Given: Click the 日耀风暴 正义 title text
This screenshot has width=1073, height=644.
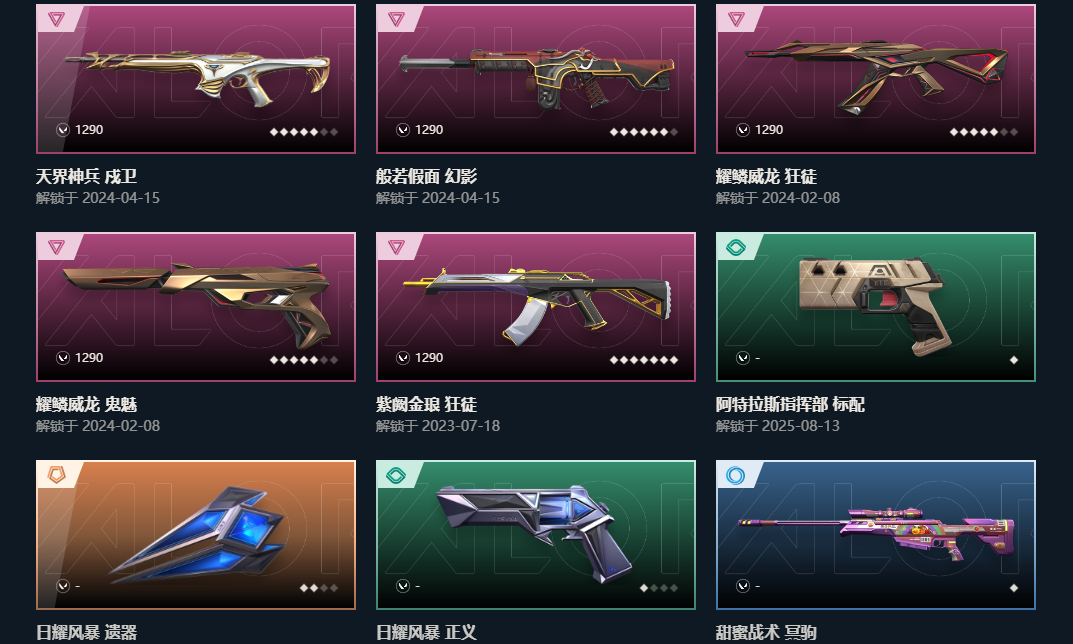Looking at the screenshot, I should pyautogui.click(x=426, y=632).
